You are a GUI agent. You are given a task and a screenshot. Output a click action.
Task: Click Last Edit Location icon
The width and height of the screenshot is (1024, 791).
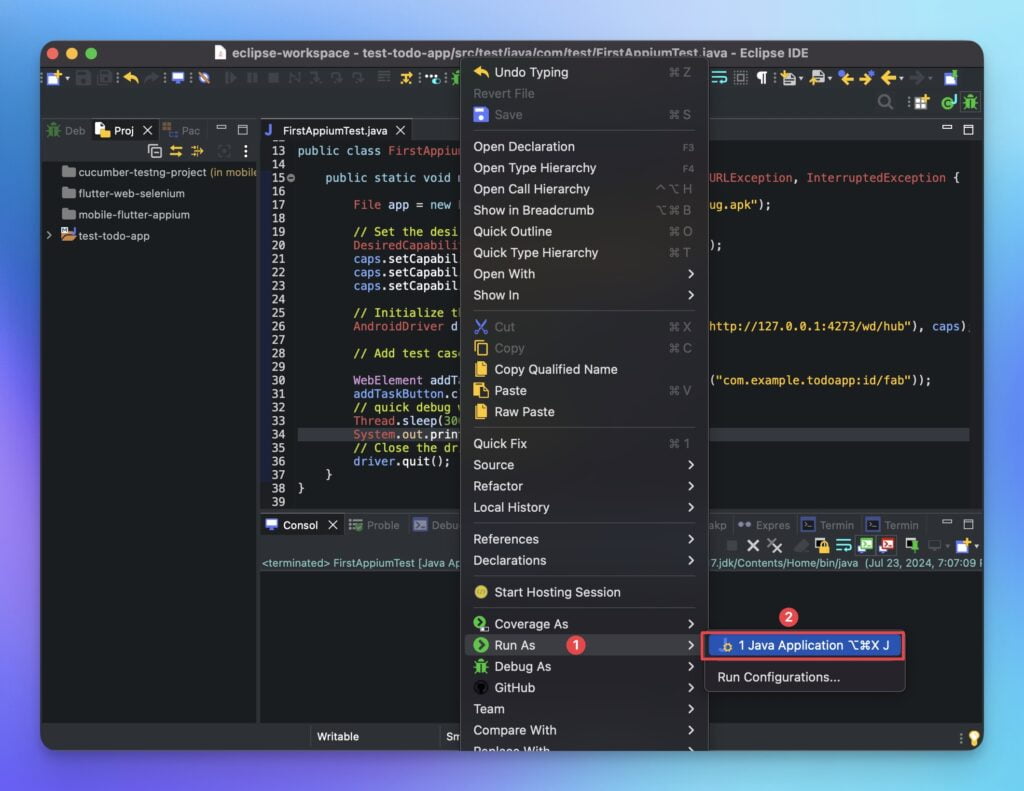846,78
